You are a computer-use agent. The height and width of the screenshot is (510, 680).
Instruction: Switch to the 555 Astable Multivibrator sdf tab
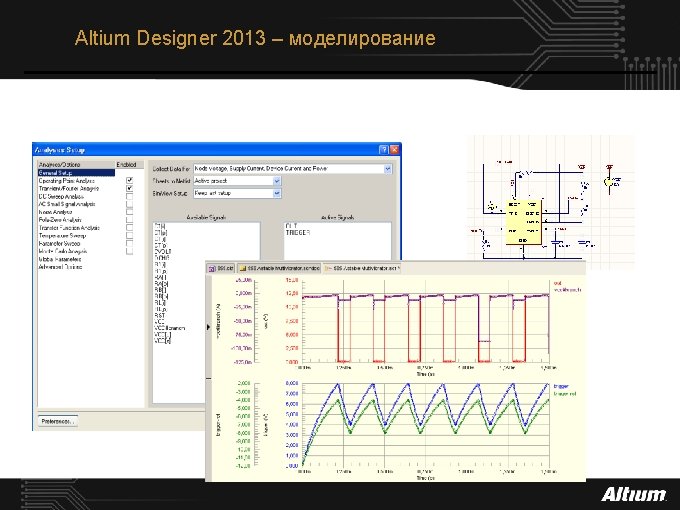click(362, 268)
